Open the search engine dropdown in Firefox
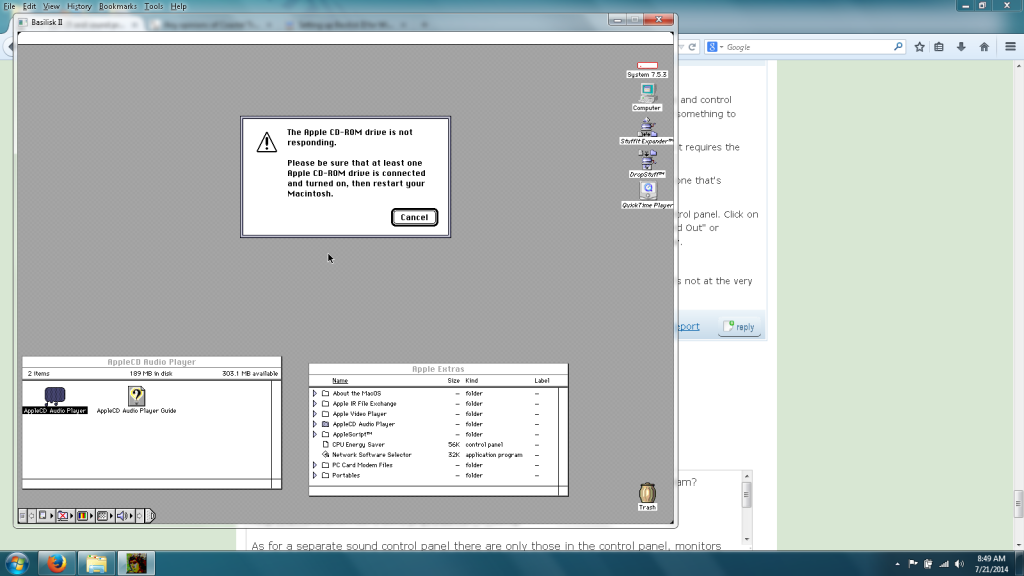Viewport: 1024px width, 576px height. coord(714,47)
